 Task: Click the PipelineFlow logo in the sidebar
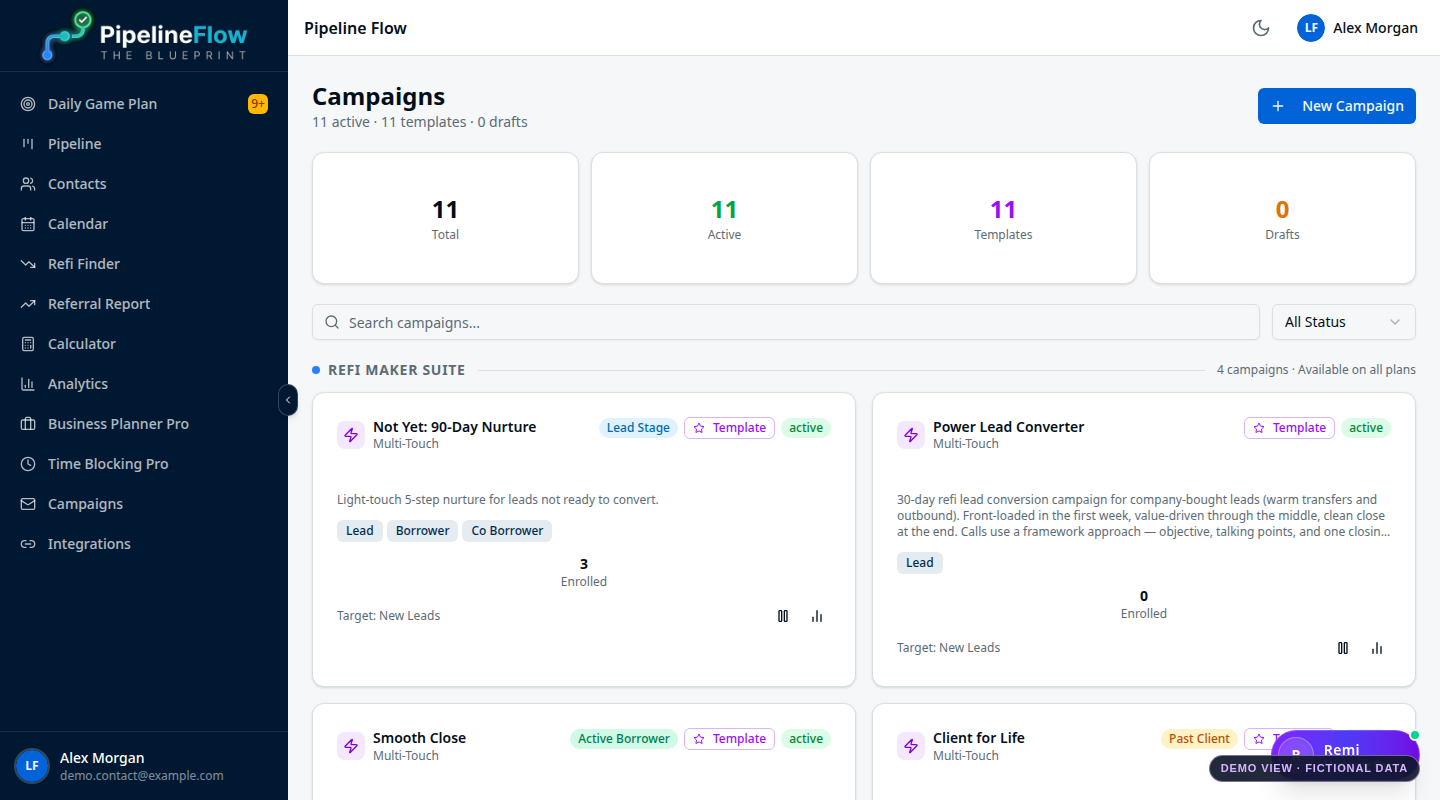click(x=144, y=37)
